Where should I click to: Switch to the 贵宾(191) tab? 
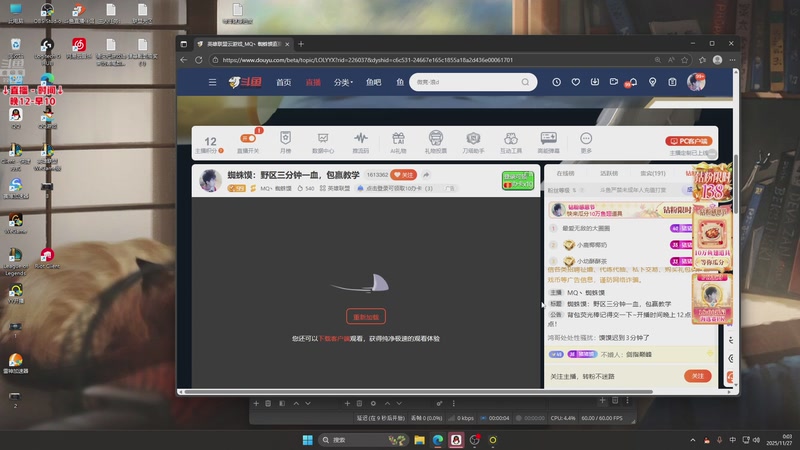pos(653,173)
